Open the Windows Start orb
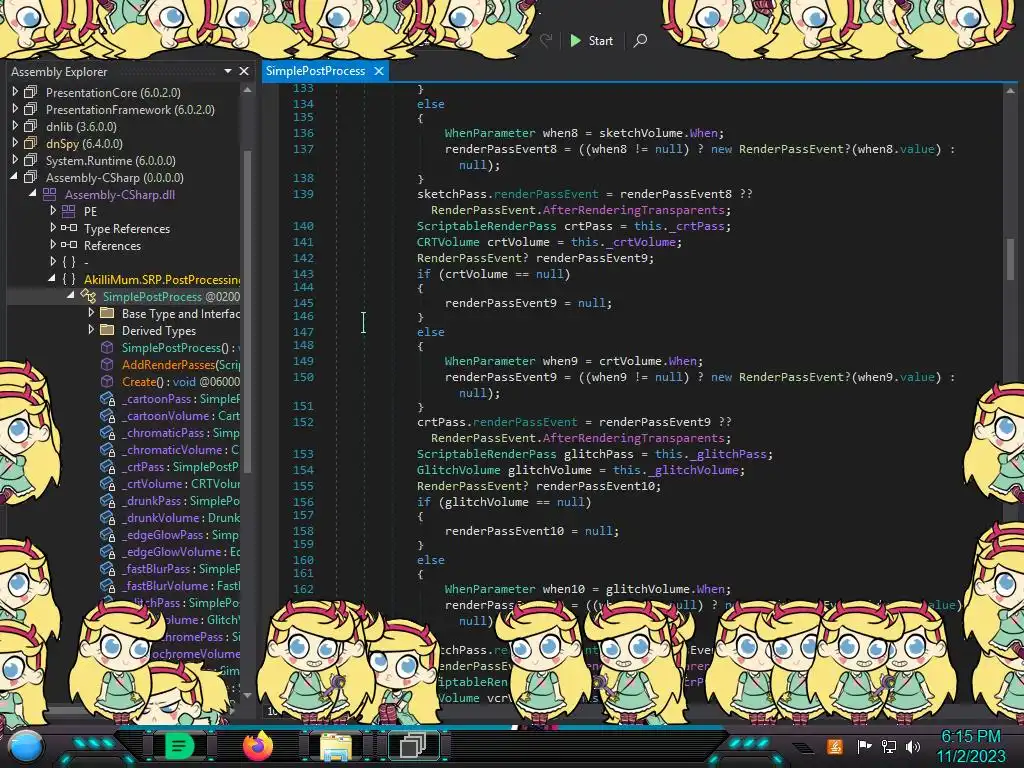Viewport: 1024px width, 768px height. click(x=25, y=746)
